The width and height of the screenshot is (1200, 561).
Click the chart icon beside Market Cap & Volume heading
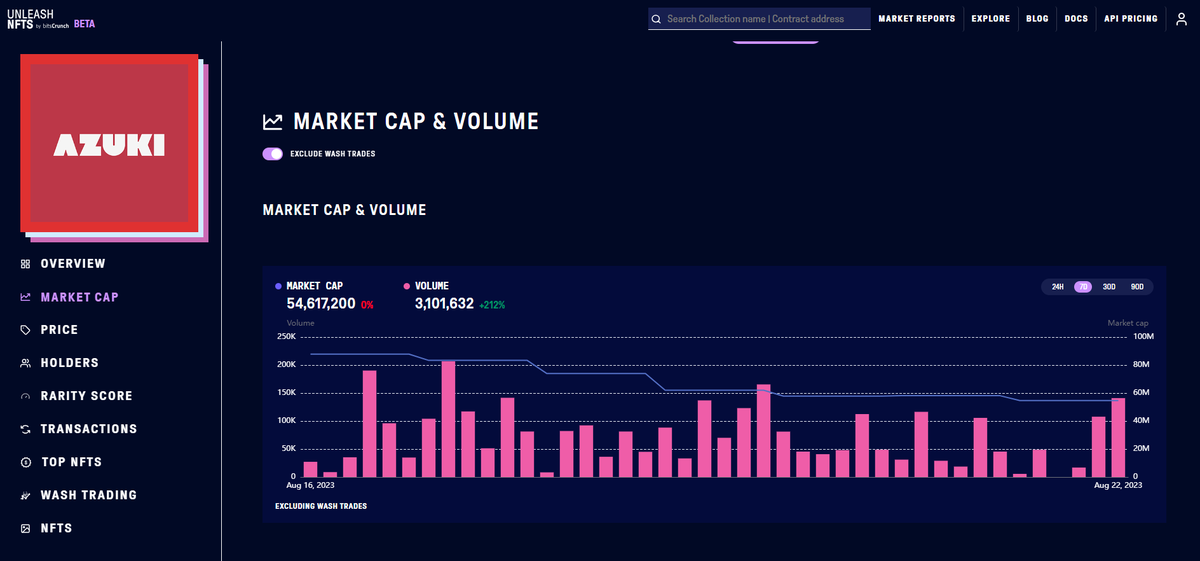click(272, 122)
